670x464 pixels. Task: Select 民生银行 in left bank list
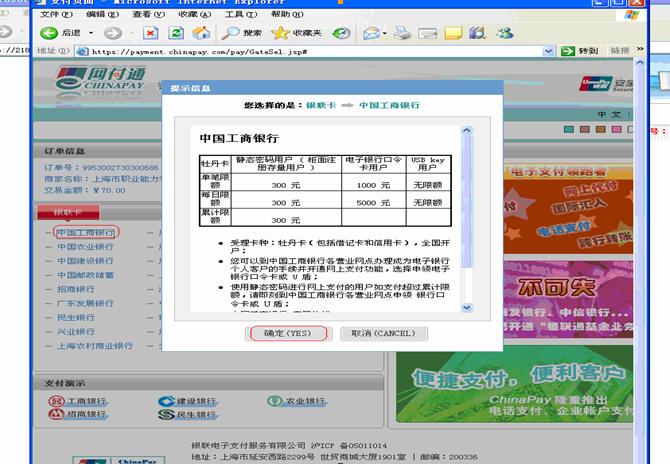pos(76,317)
